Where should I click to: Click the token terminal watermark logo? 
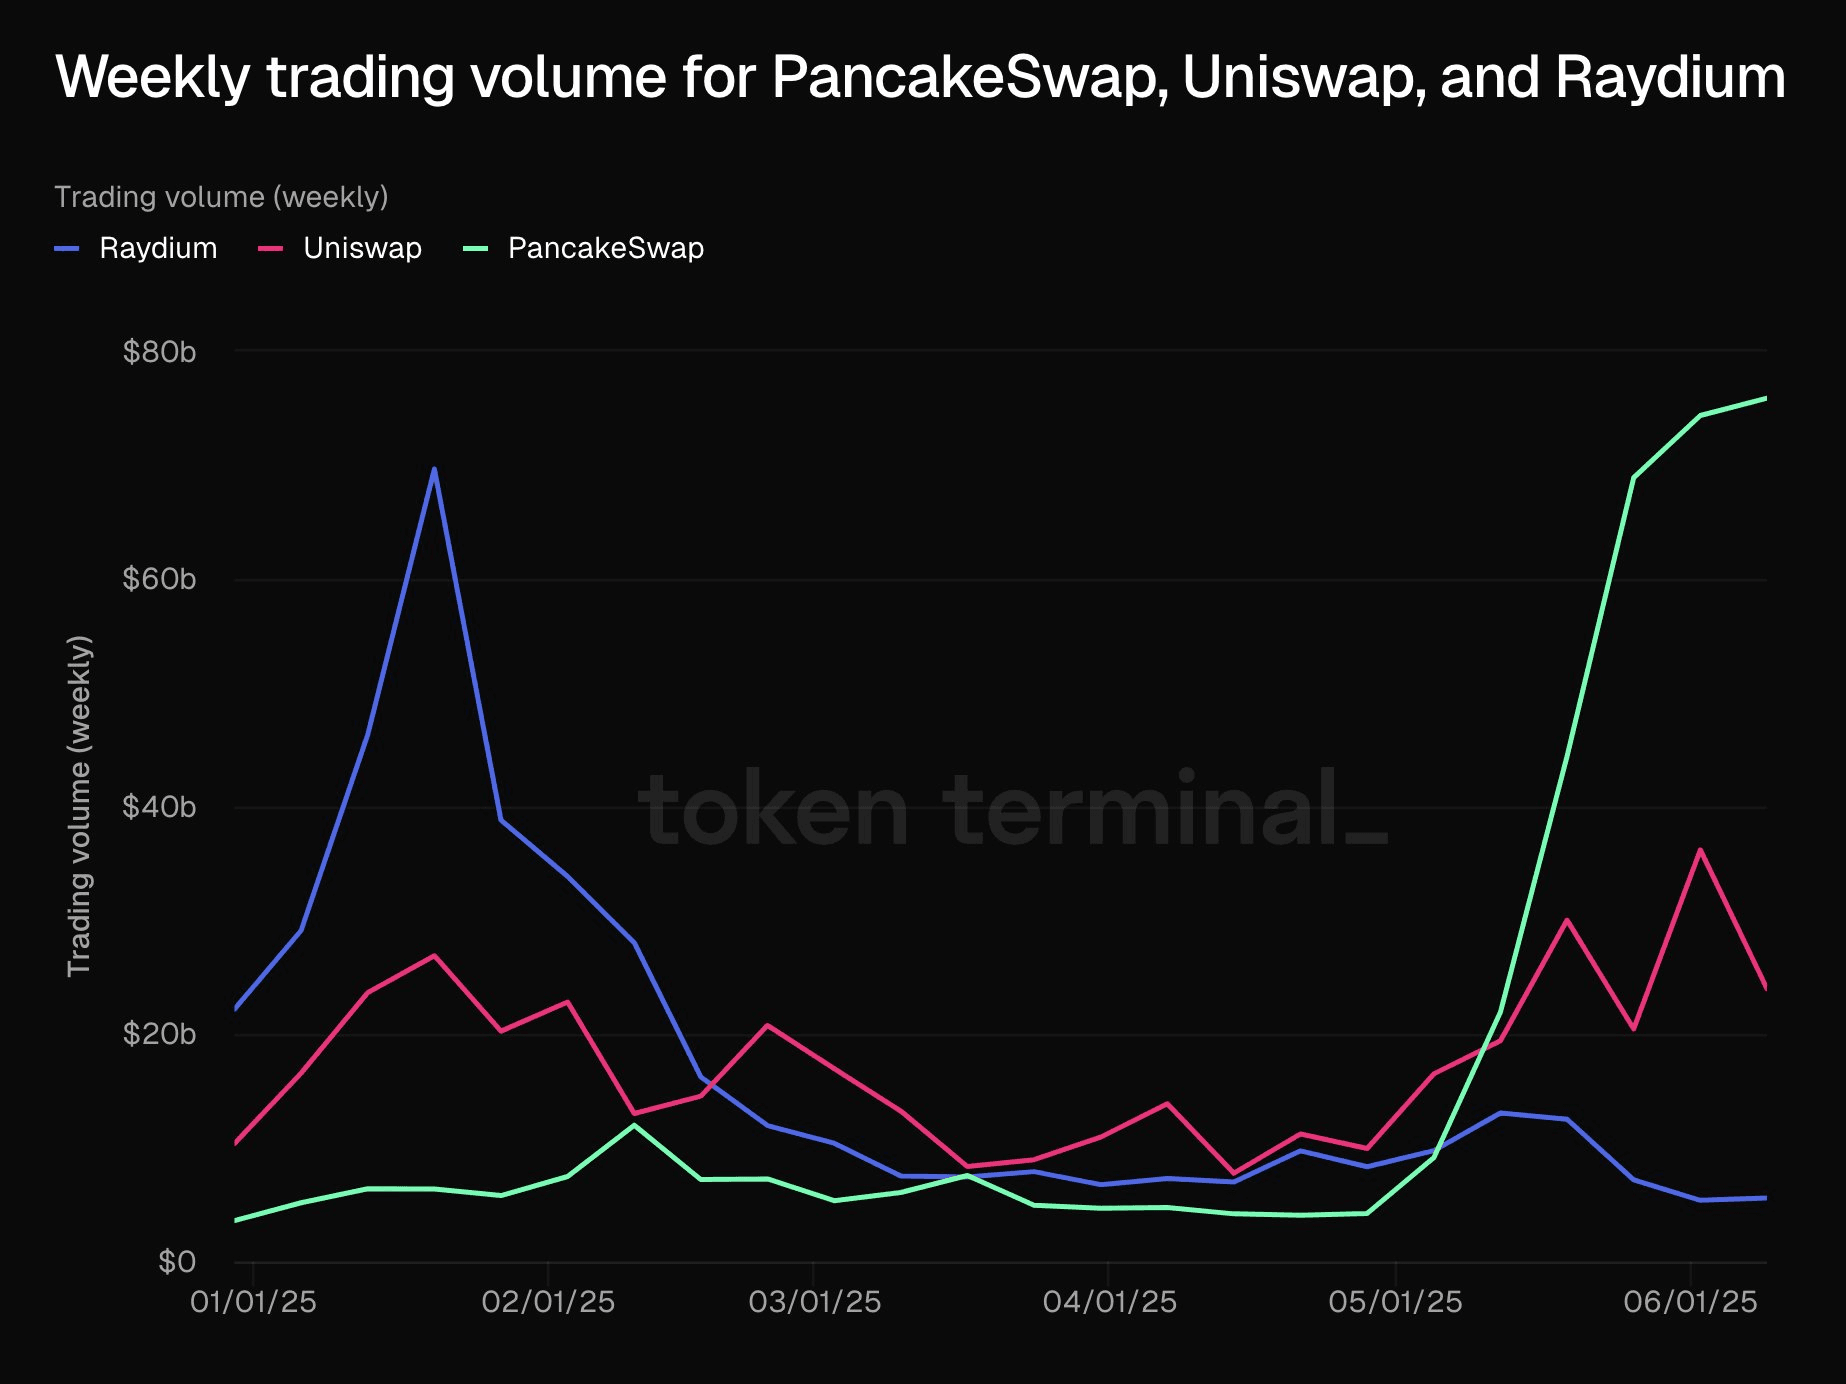[1013, 808]
